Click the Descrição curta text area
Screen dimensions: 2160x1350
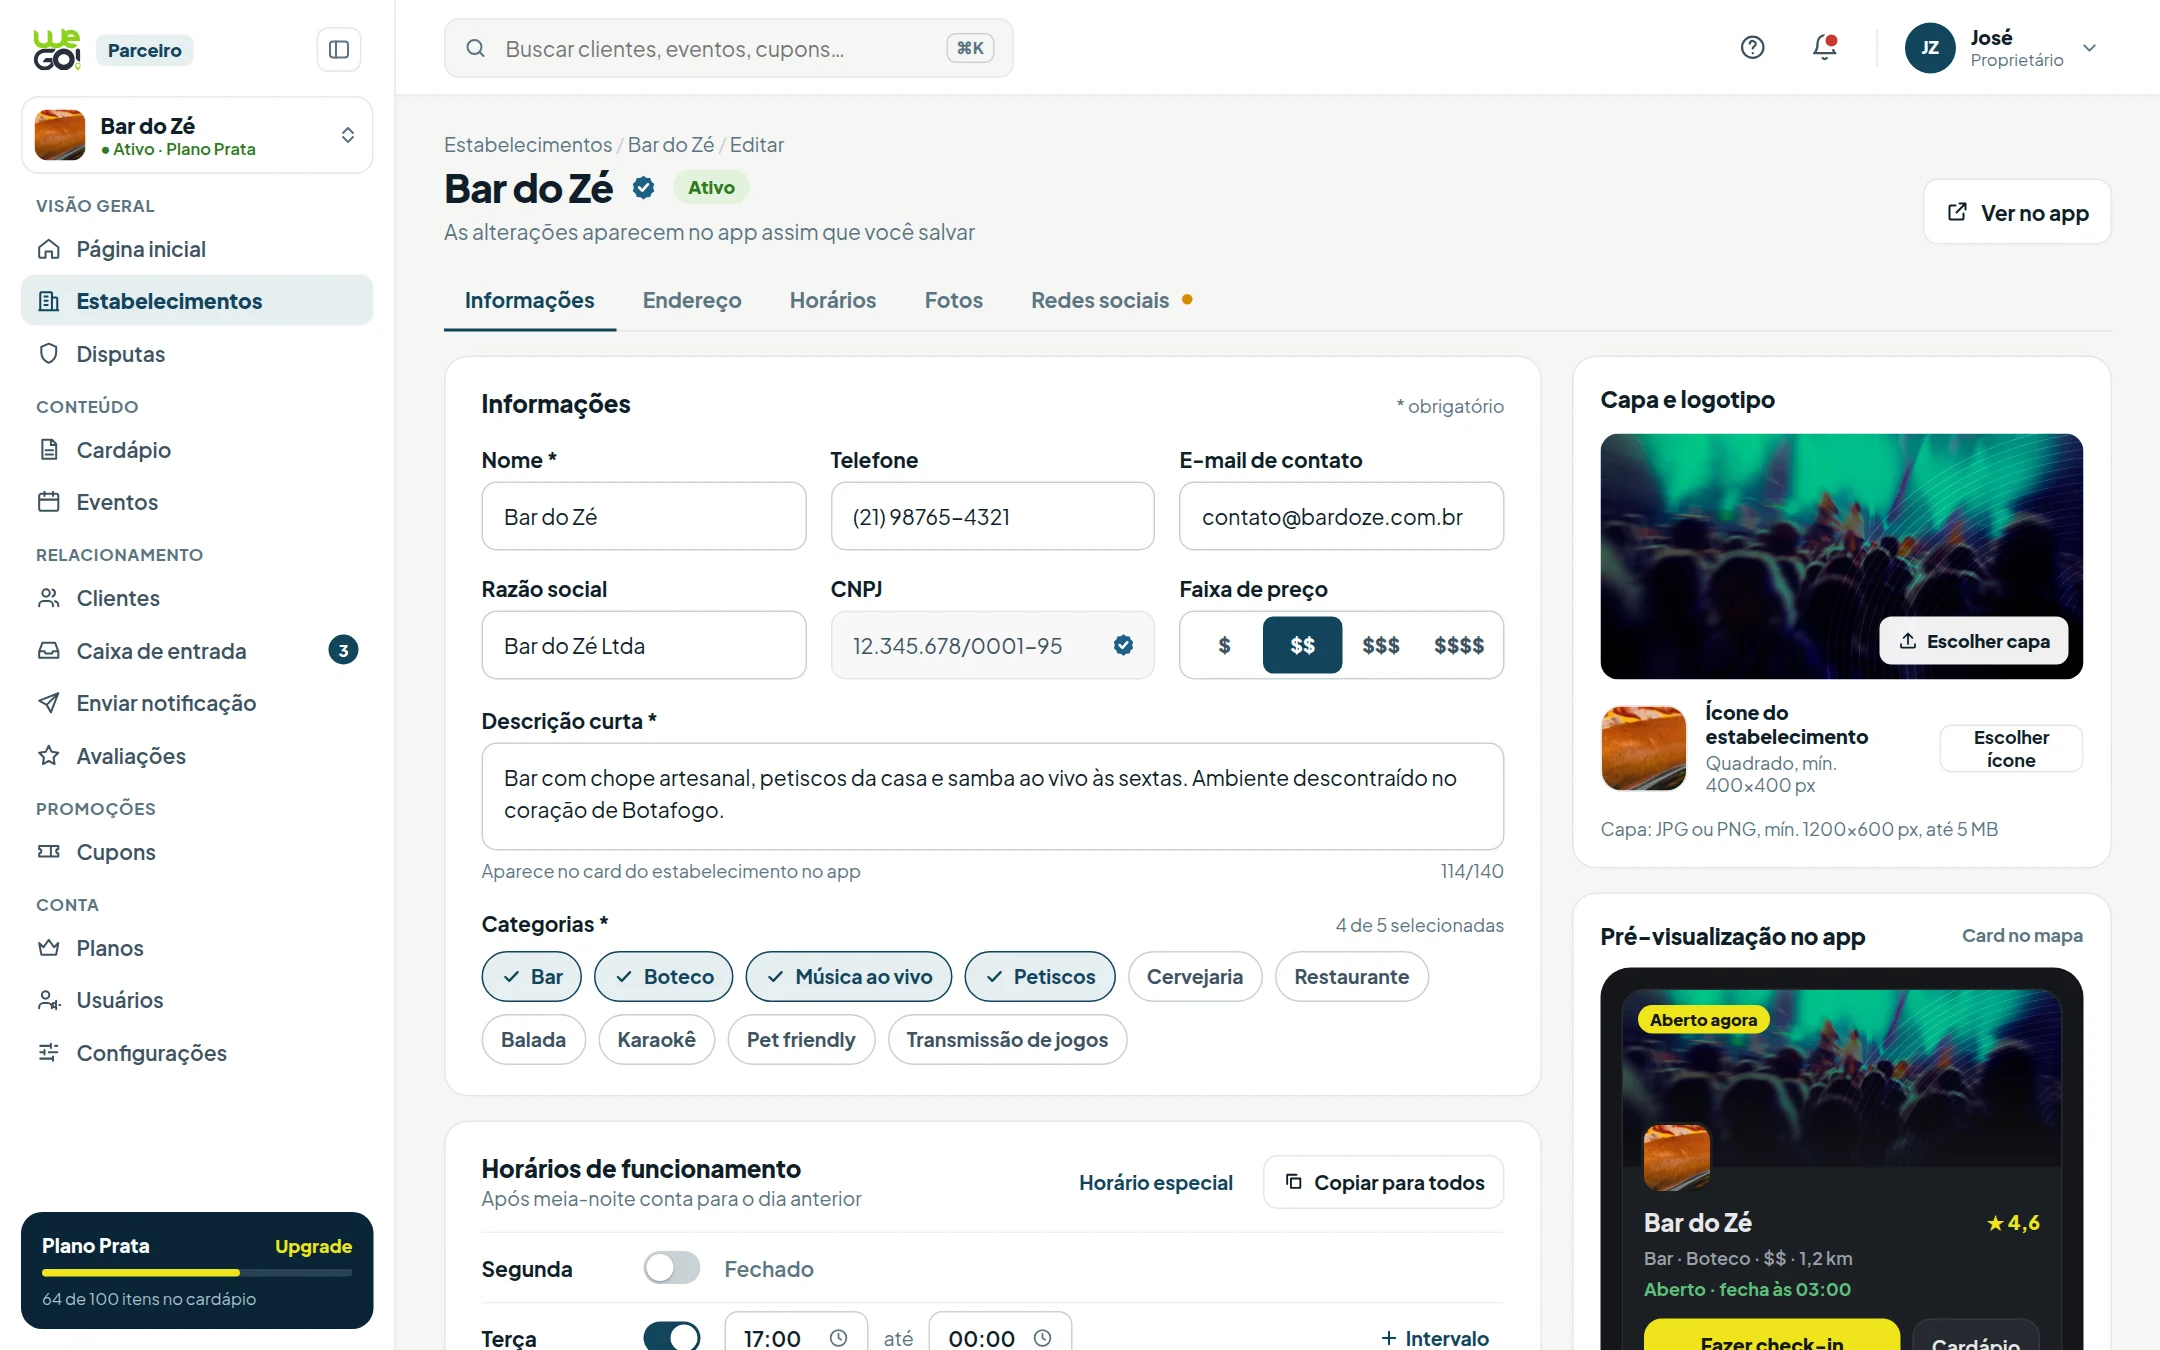point(992,796)
